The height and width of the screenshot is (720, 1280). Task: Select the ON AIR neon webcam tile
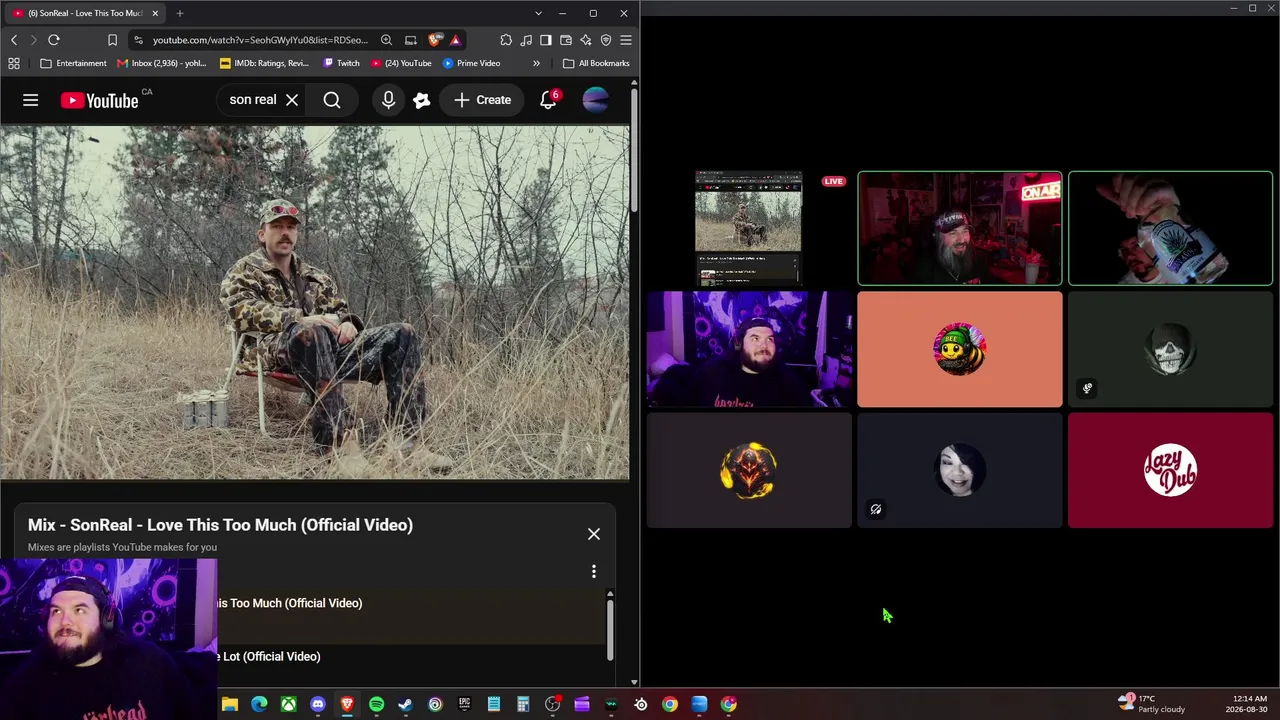[960, 229]
